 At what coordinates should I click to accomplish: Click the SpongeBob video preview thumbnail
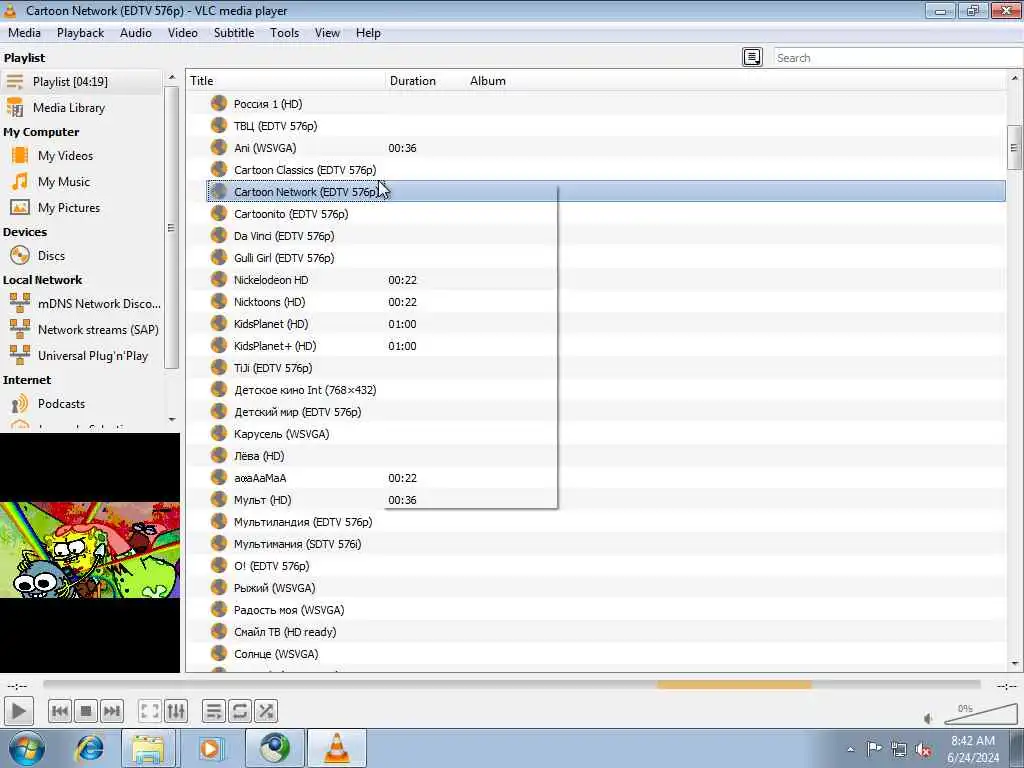pos(89,549)
